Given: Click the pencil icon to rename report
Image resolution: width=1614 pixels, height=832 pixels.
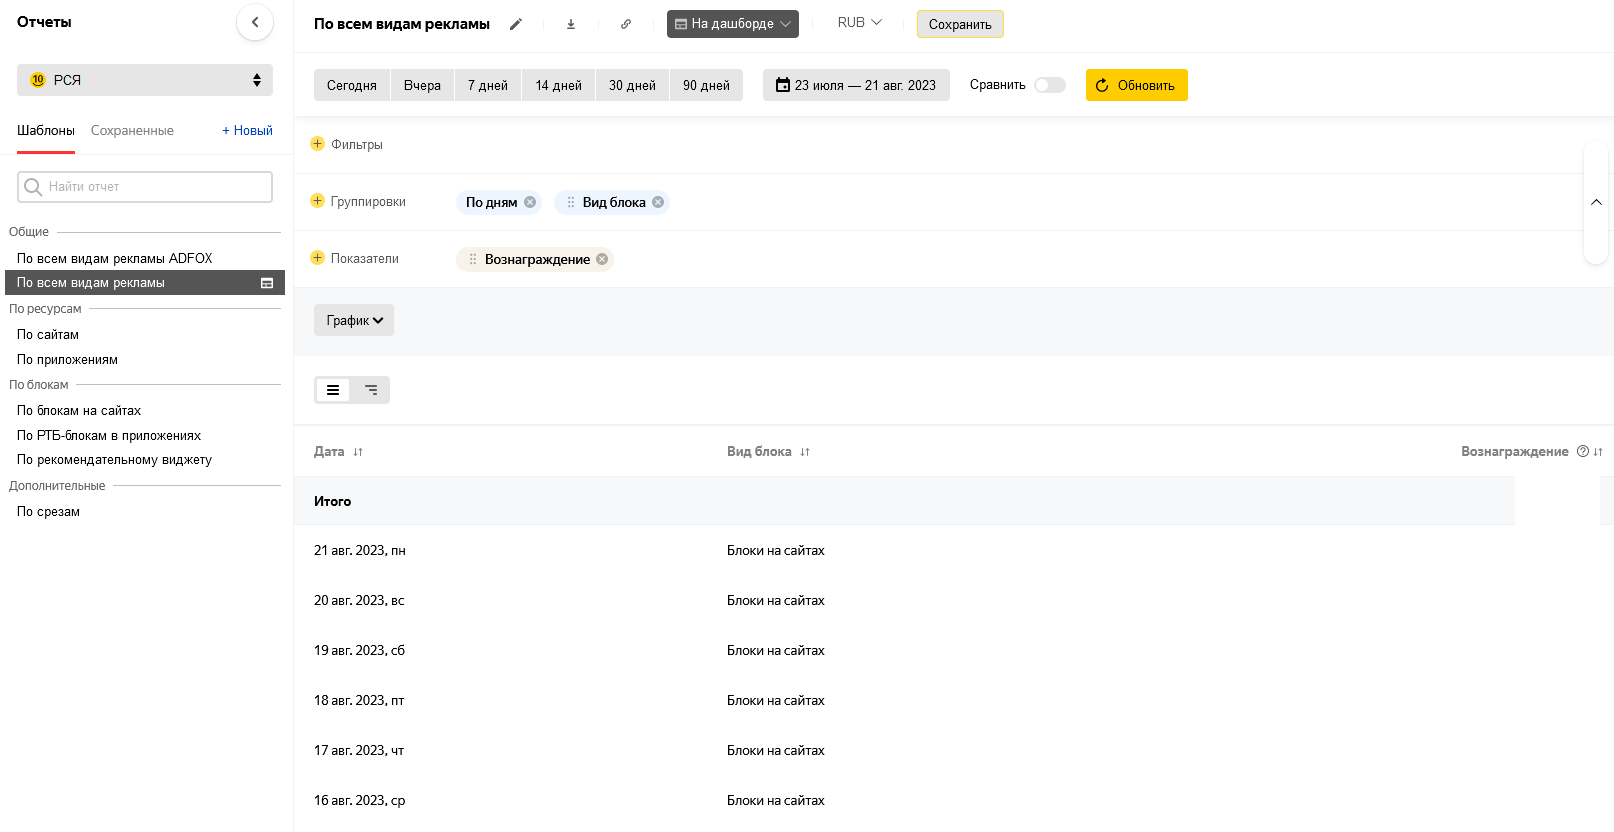Looking at the screenshot, I should (x=516, y=24).
